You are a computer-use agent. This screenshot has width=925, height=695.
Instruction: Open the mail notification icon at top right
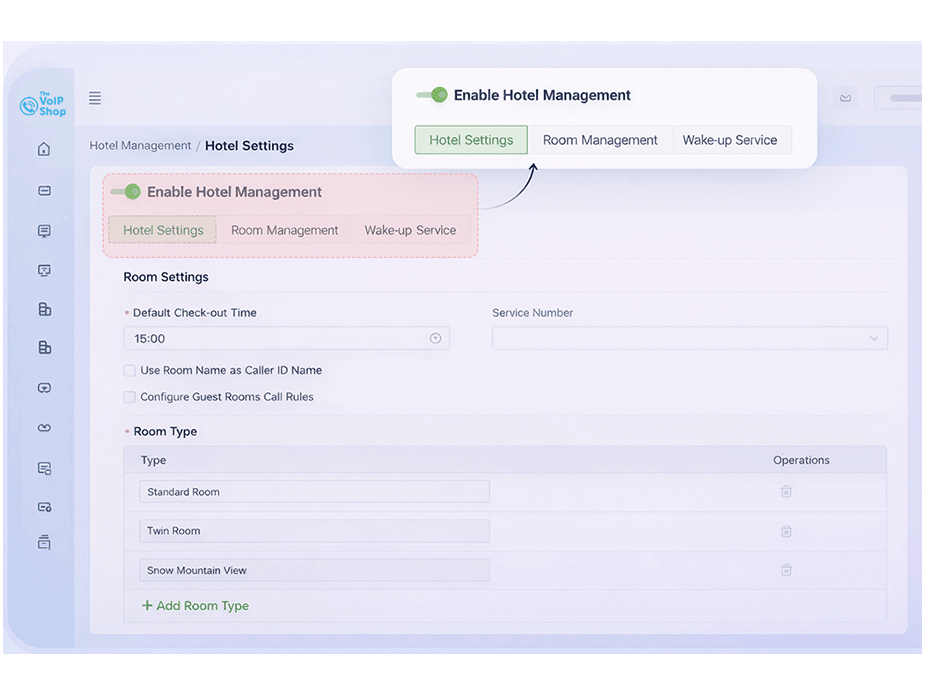coord(845,97)
